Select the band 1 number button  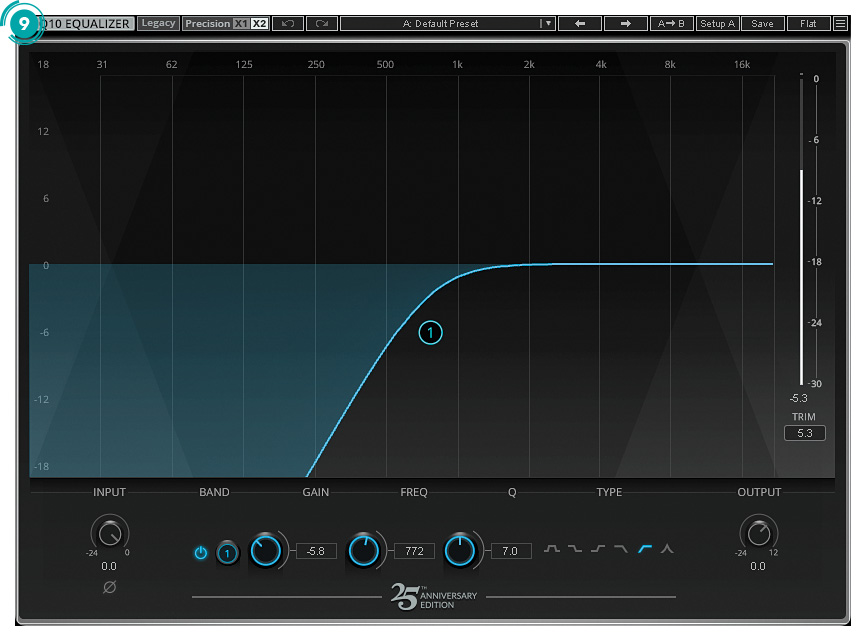click(x=227, y=553)
